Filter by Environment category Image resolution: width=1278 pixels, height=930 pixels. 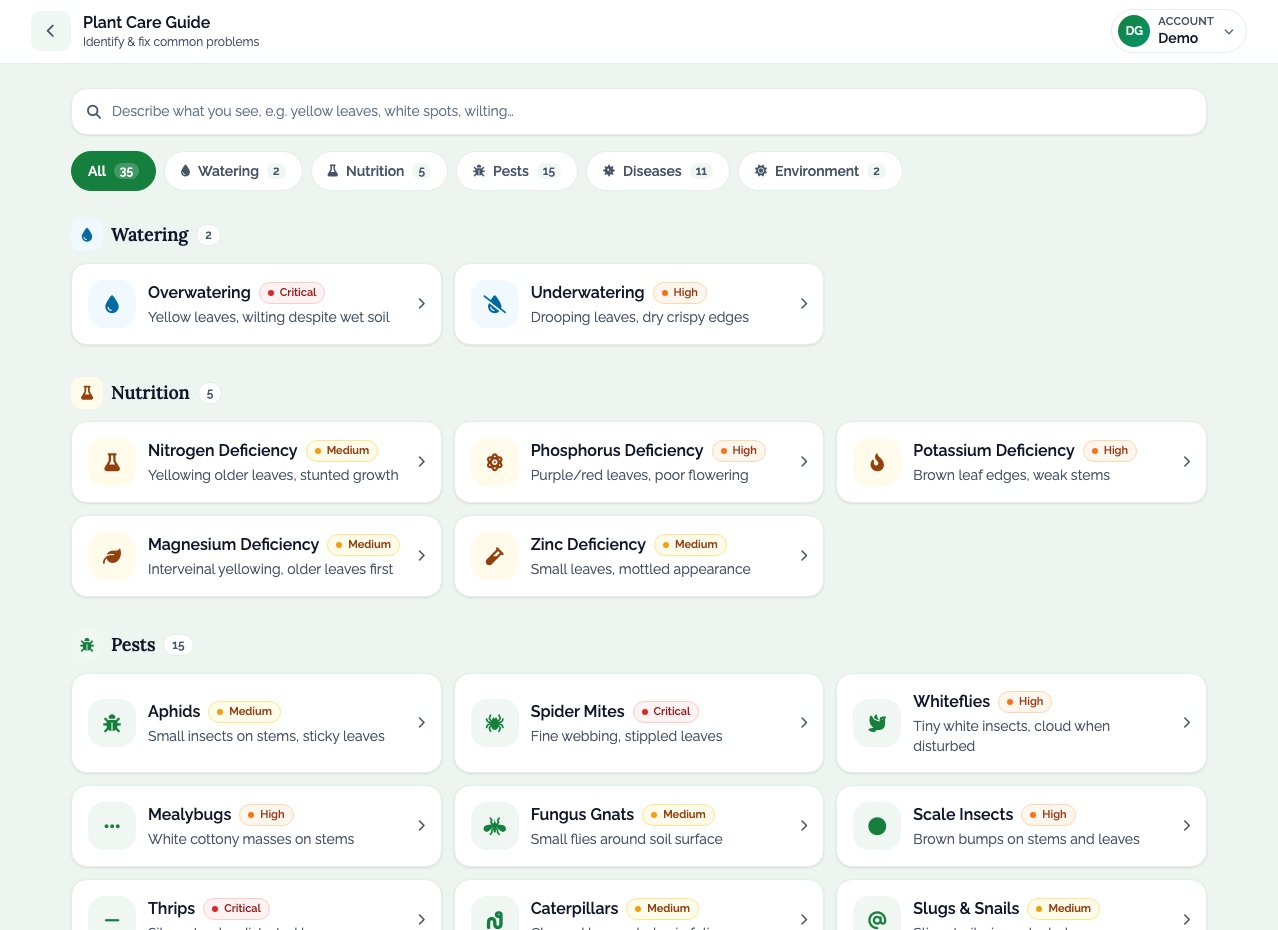(x=820, y=171)
